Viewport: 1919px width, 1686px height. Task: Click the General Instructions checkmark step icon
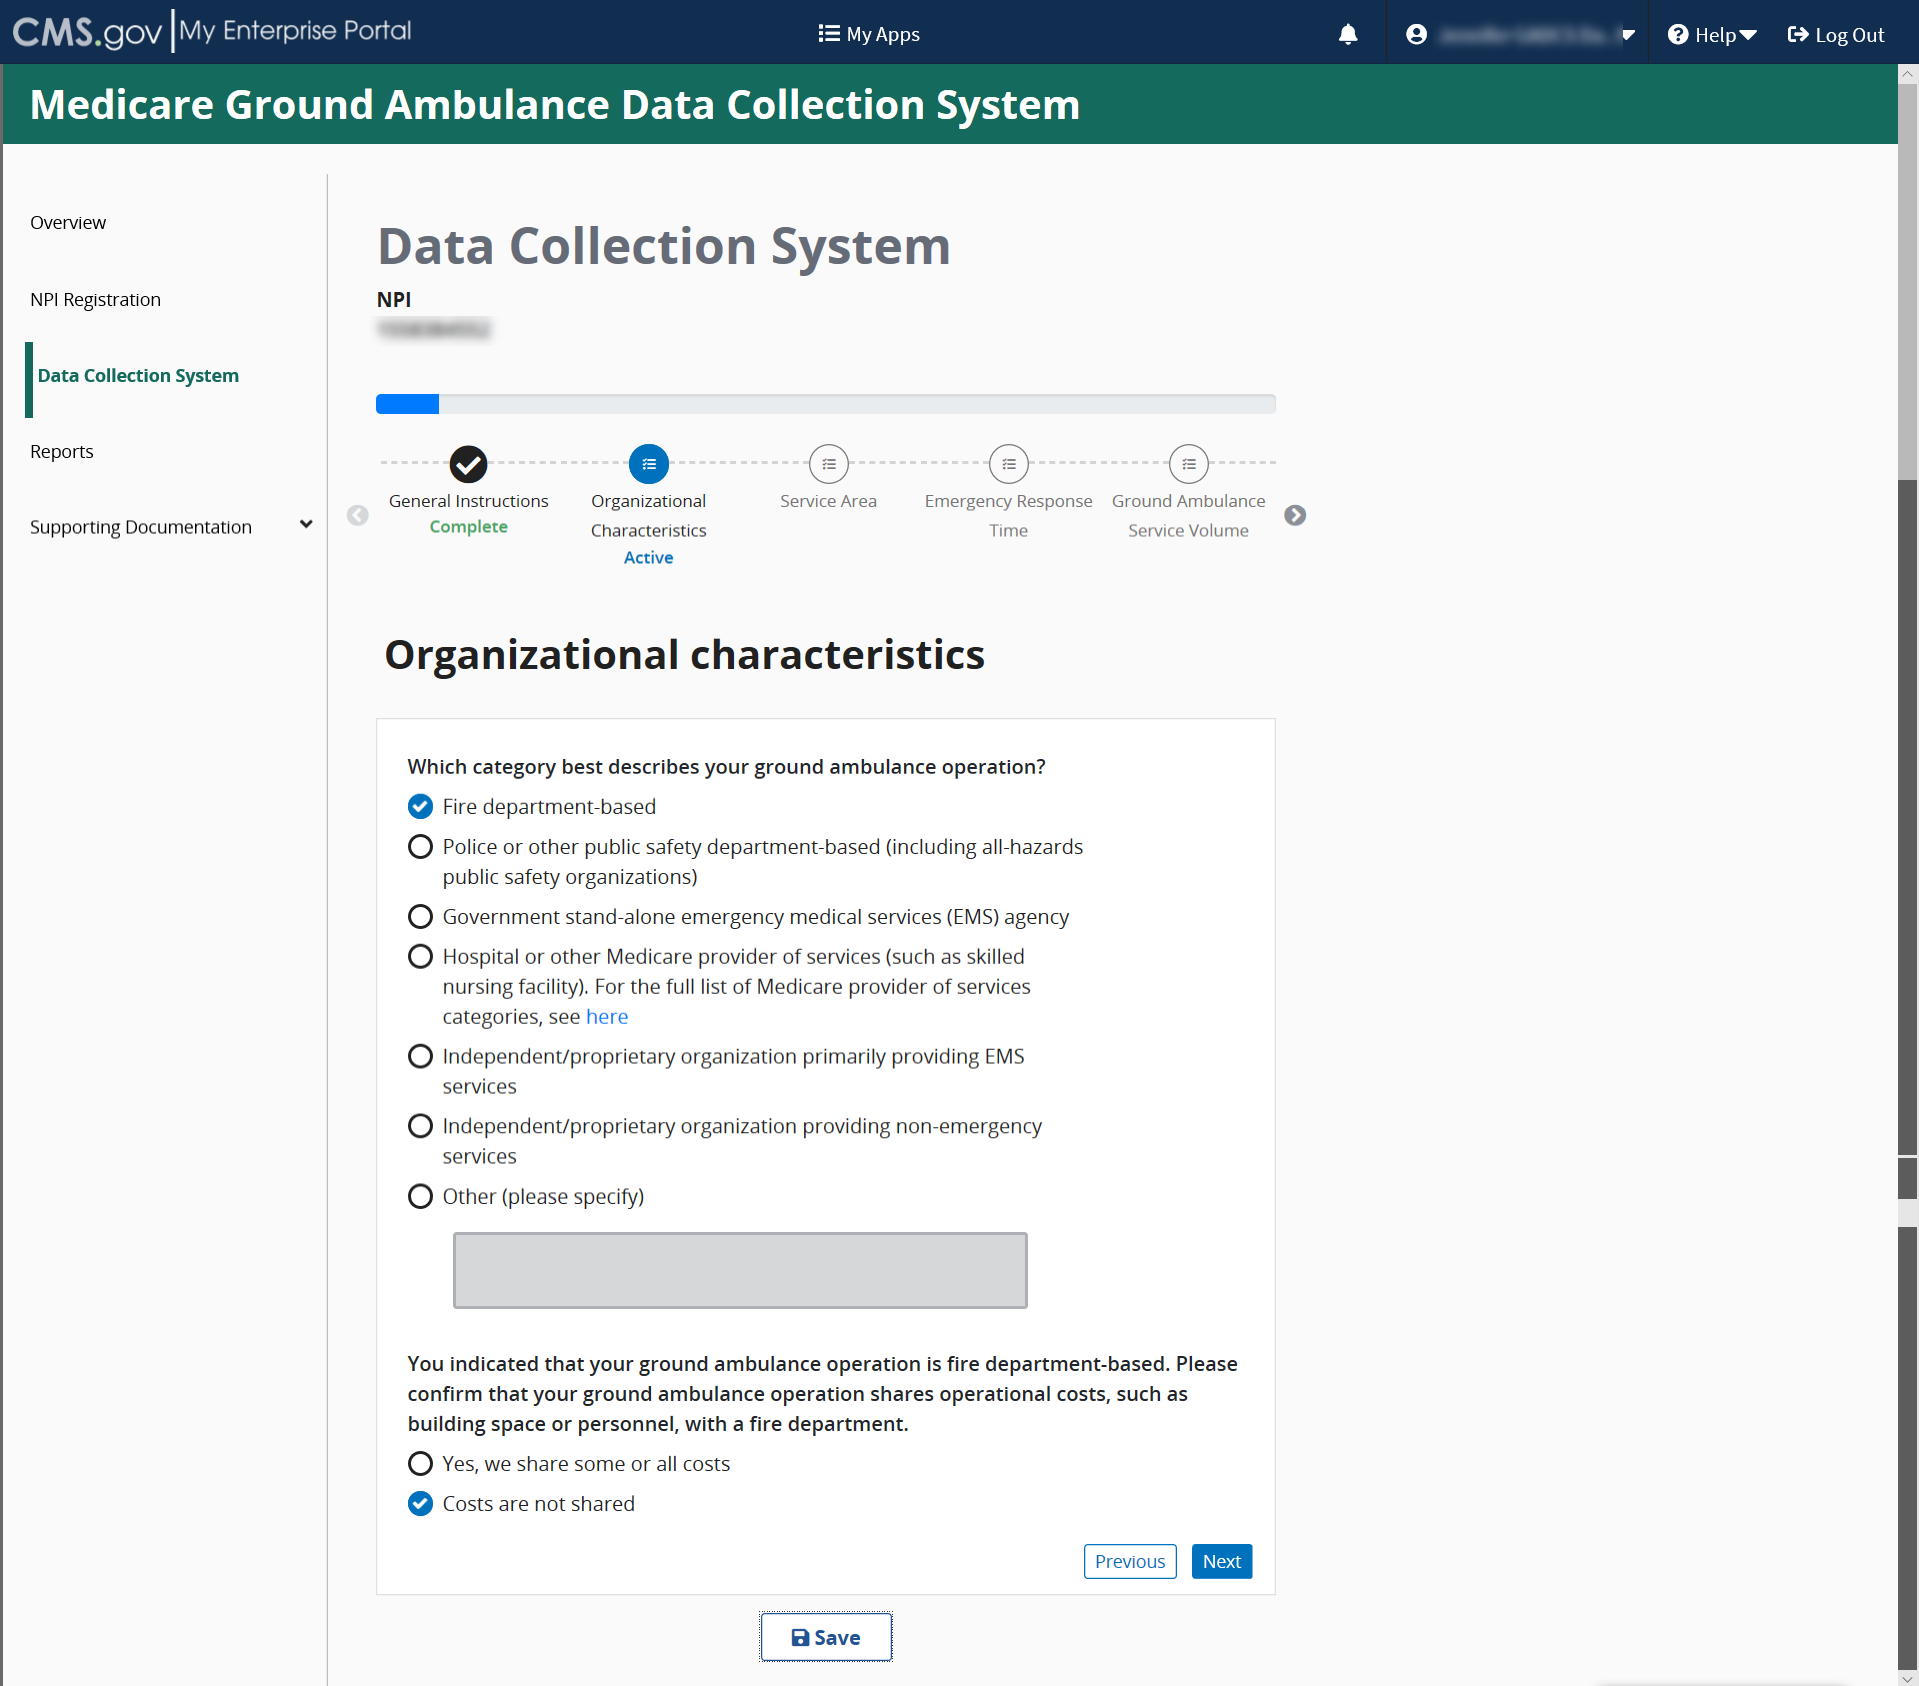pos(468,464)
